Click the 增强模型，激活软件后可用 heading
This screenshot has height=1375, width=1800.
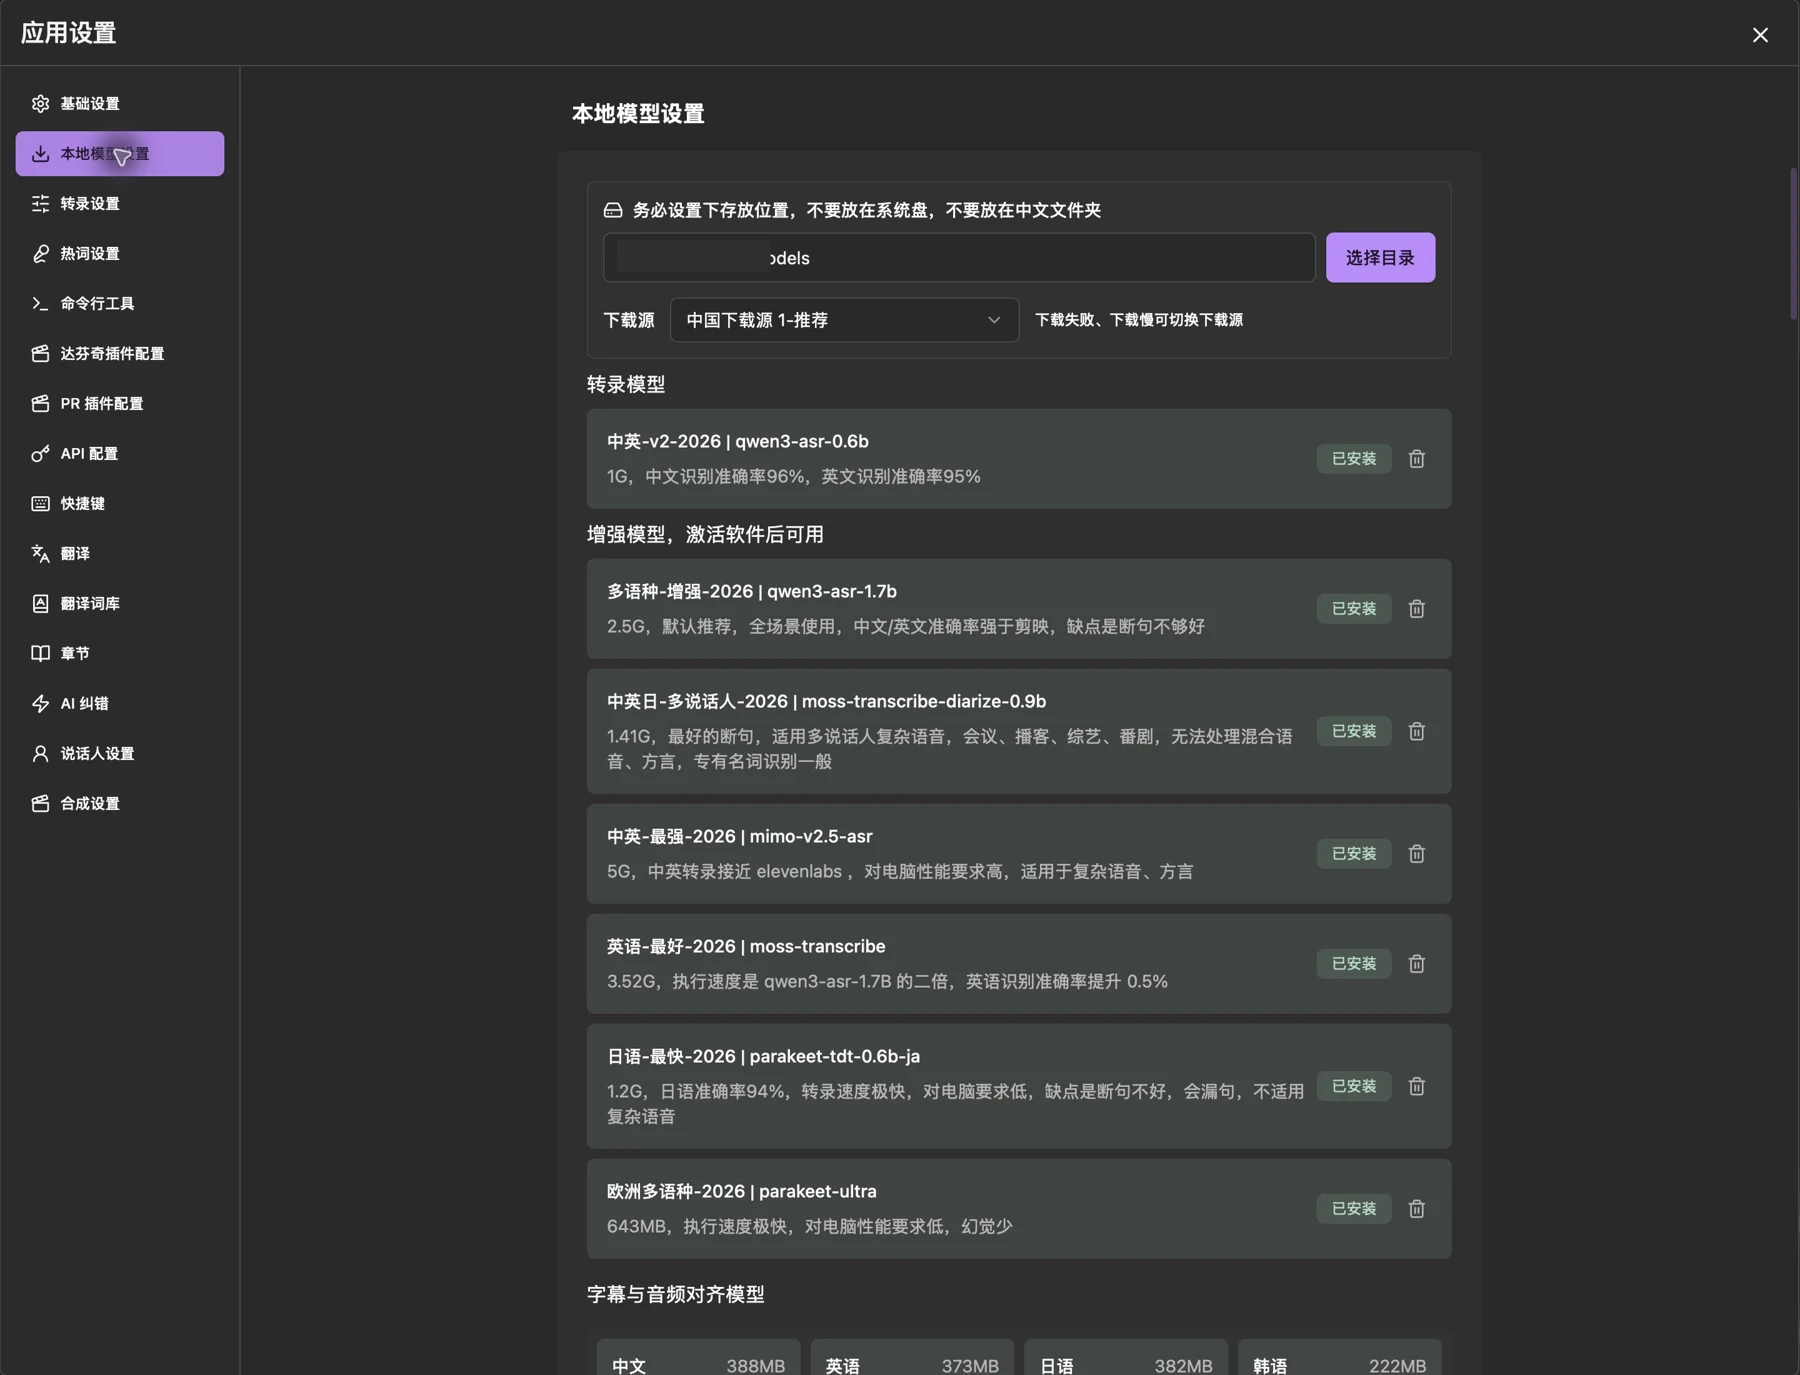pyautogui.click(x=705, y=535)
